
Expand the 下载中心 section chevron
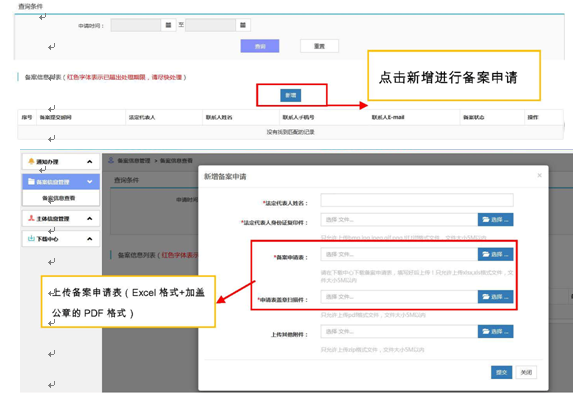(89, 239)
